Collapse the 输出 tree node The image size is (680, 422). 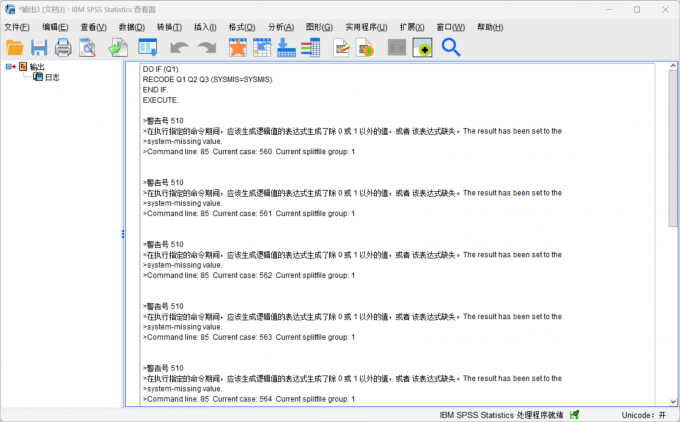point(10,67)
